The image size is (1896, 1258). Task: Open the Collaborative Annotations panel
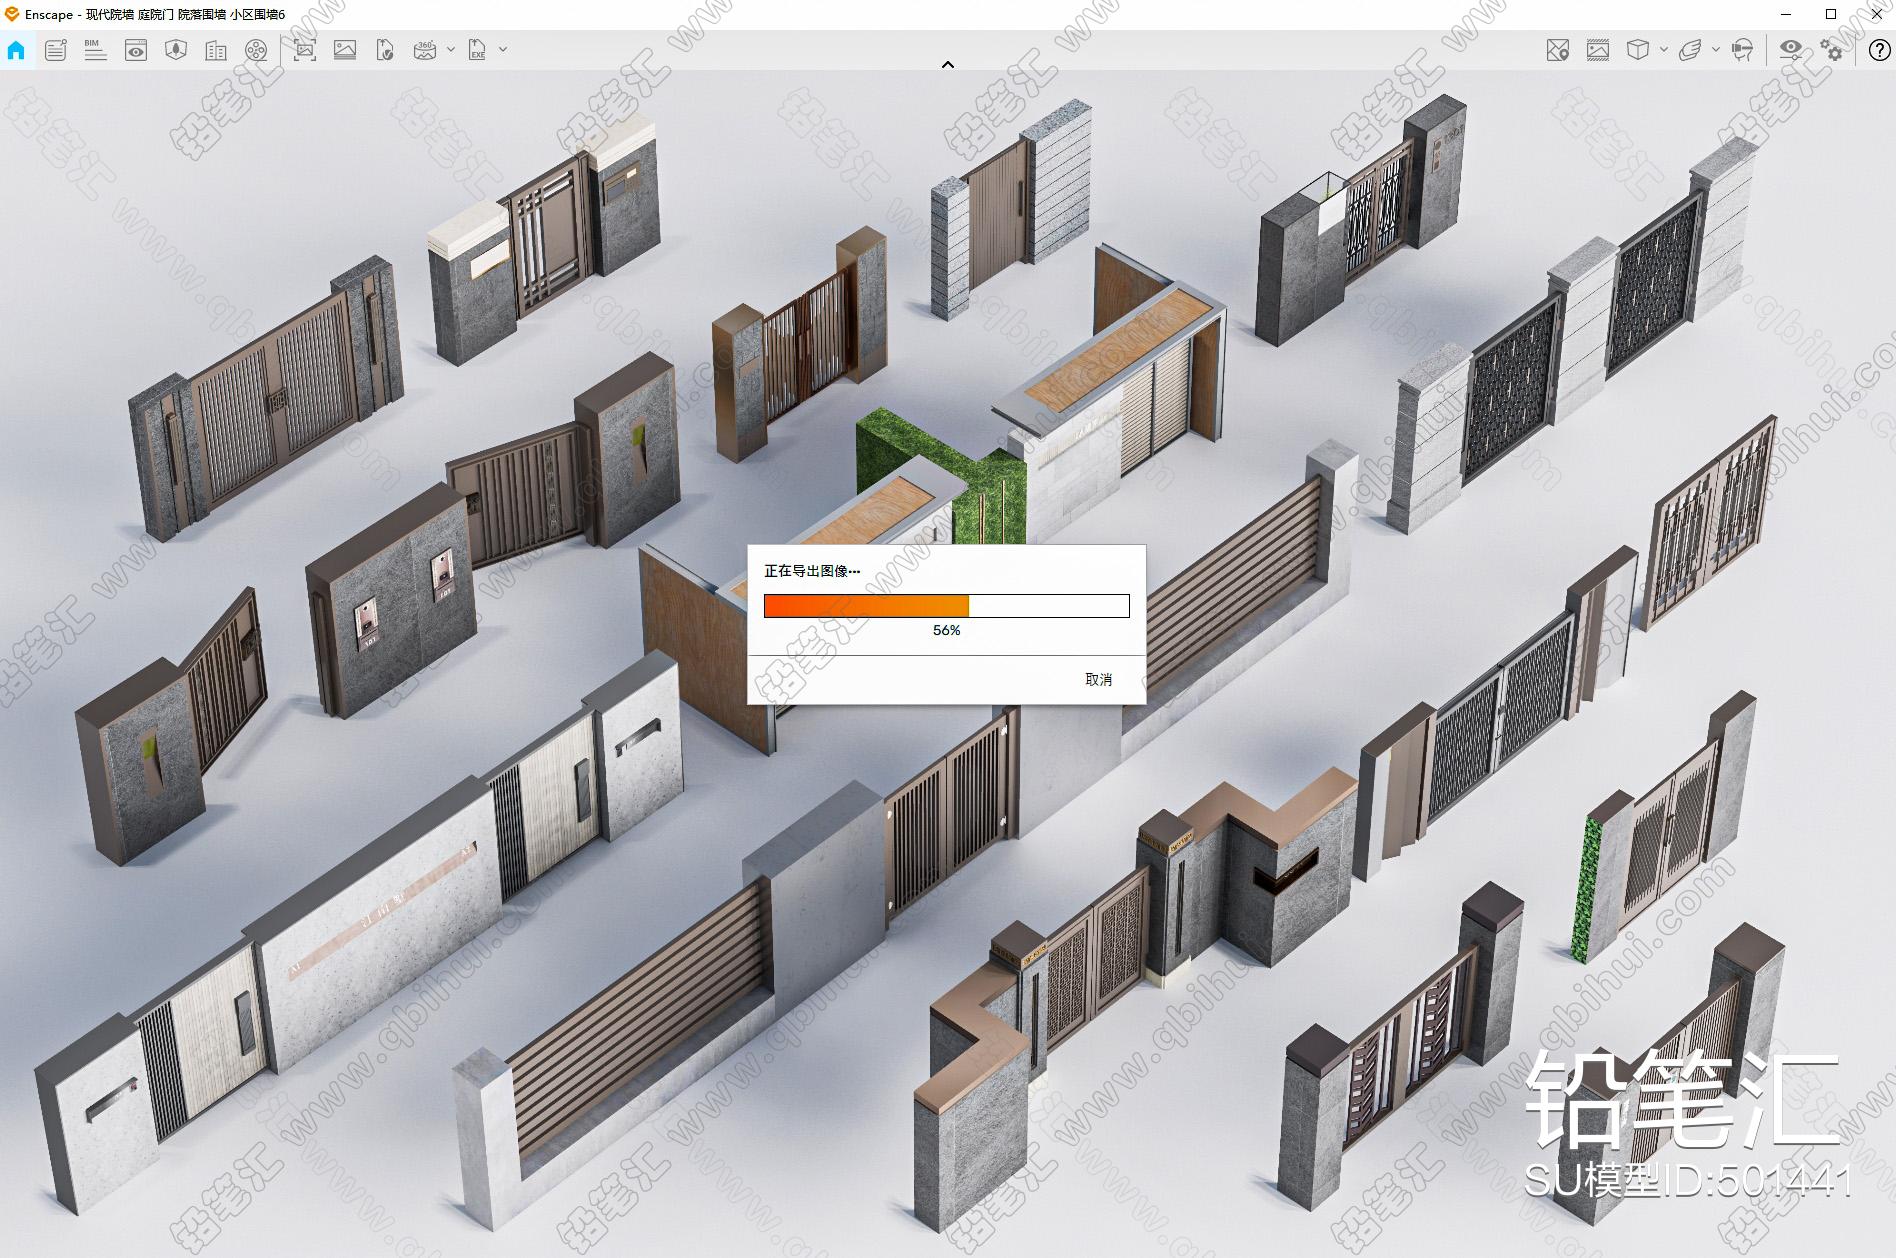click(x=56, y=50)
